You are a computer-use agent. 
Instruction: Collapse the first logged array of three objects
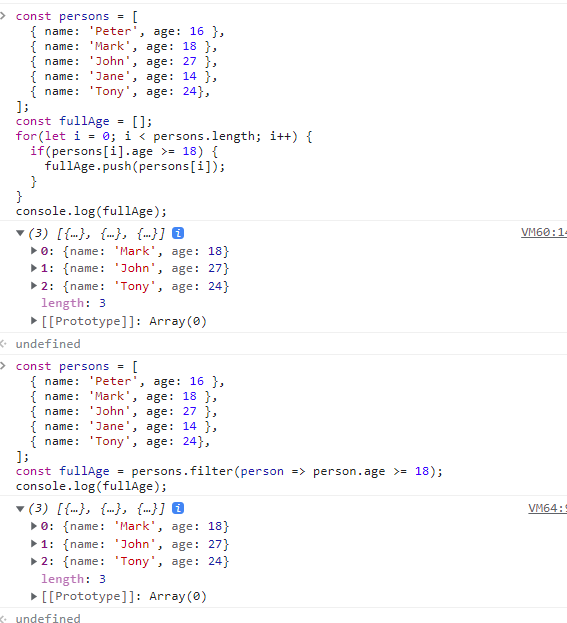[x=20, y=233]
